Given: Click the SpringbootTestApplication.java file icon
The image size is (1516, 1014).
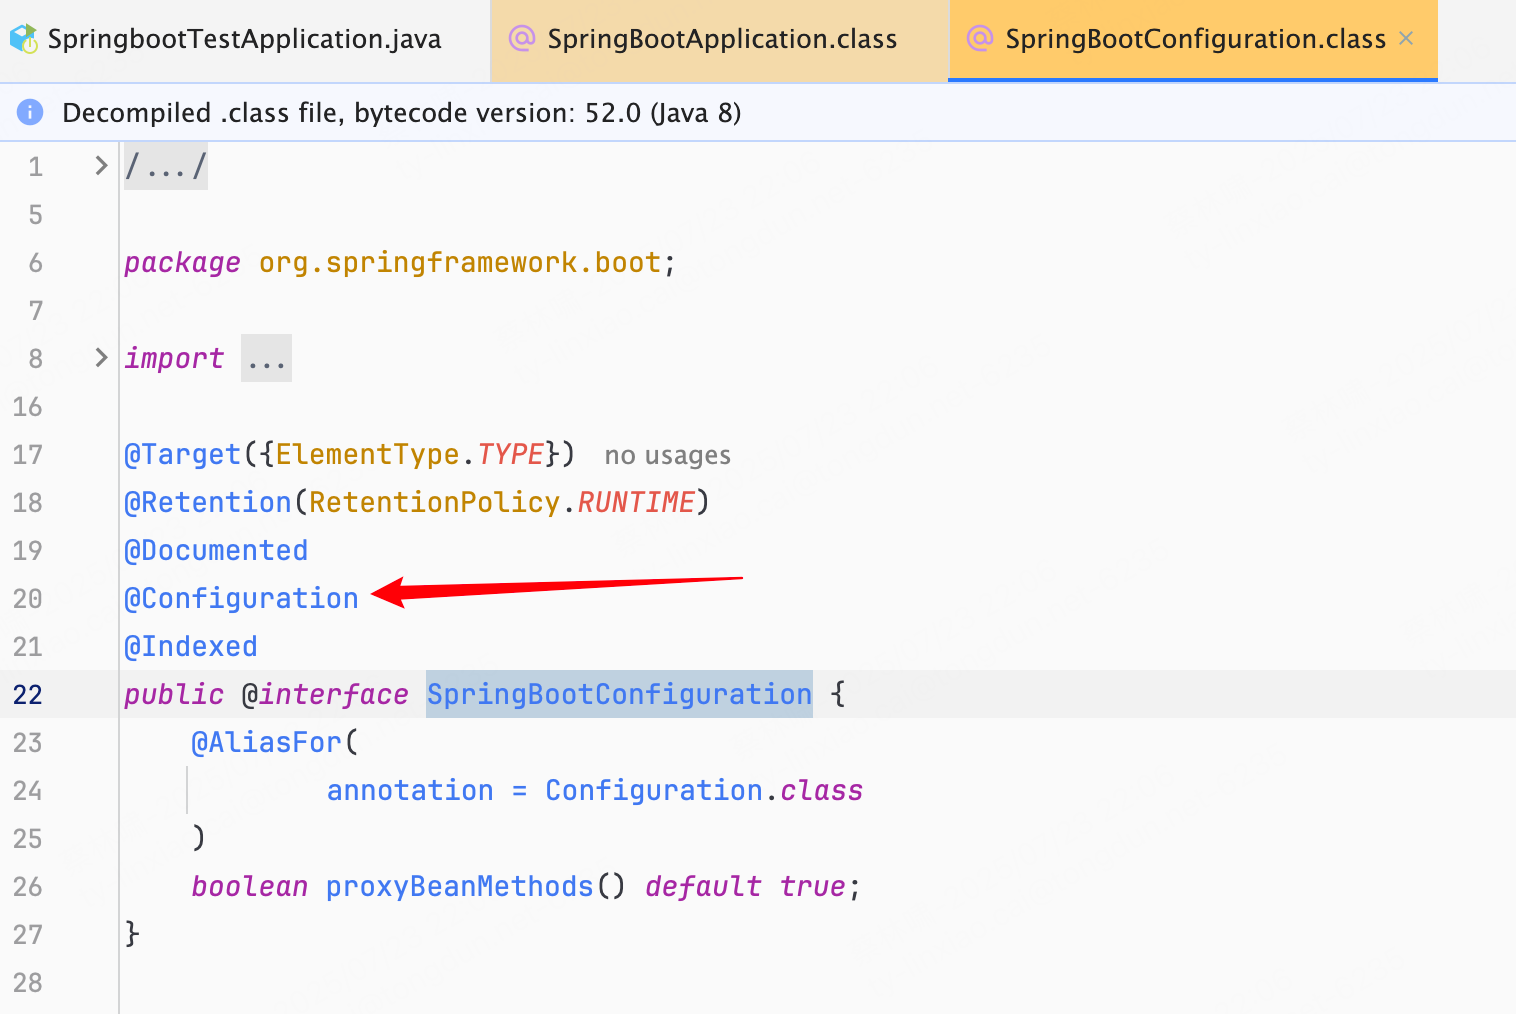Looking at the screenshot, I should pos(24,39).
